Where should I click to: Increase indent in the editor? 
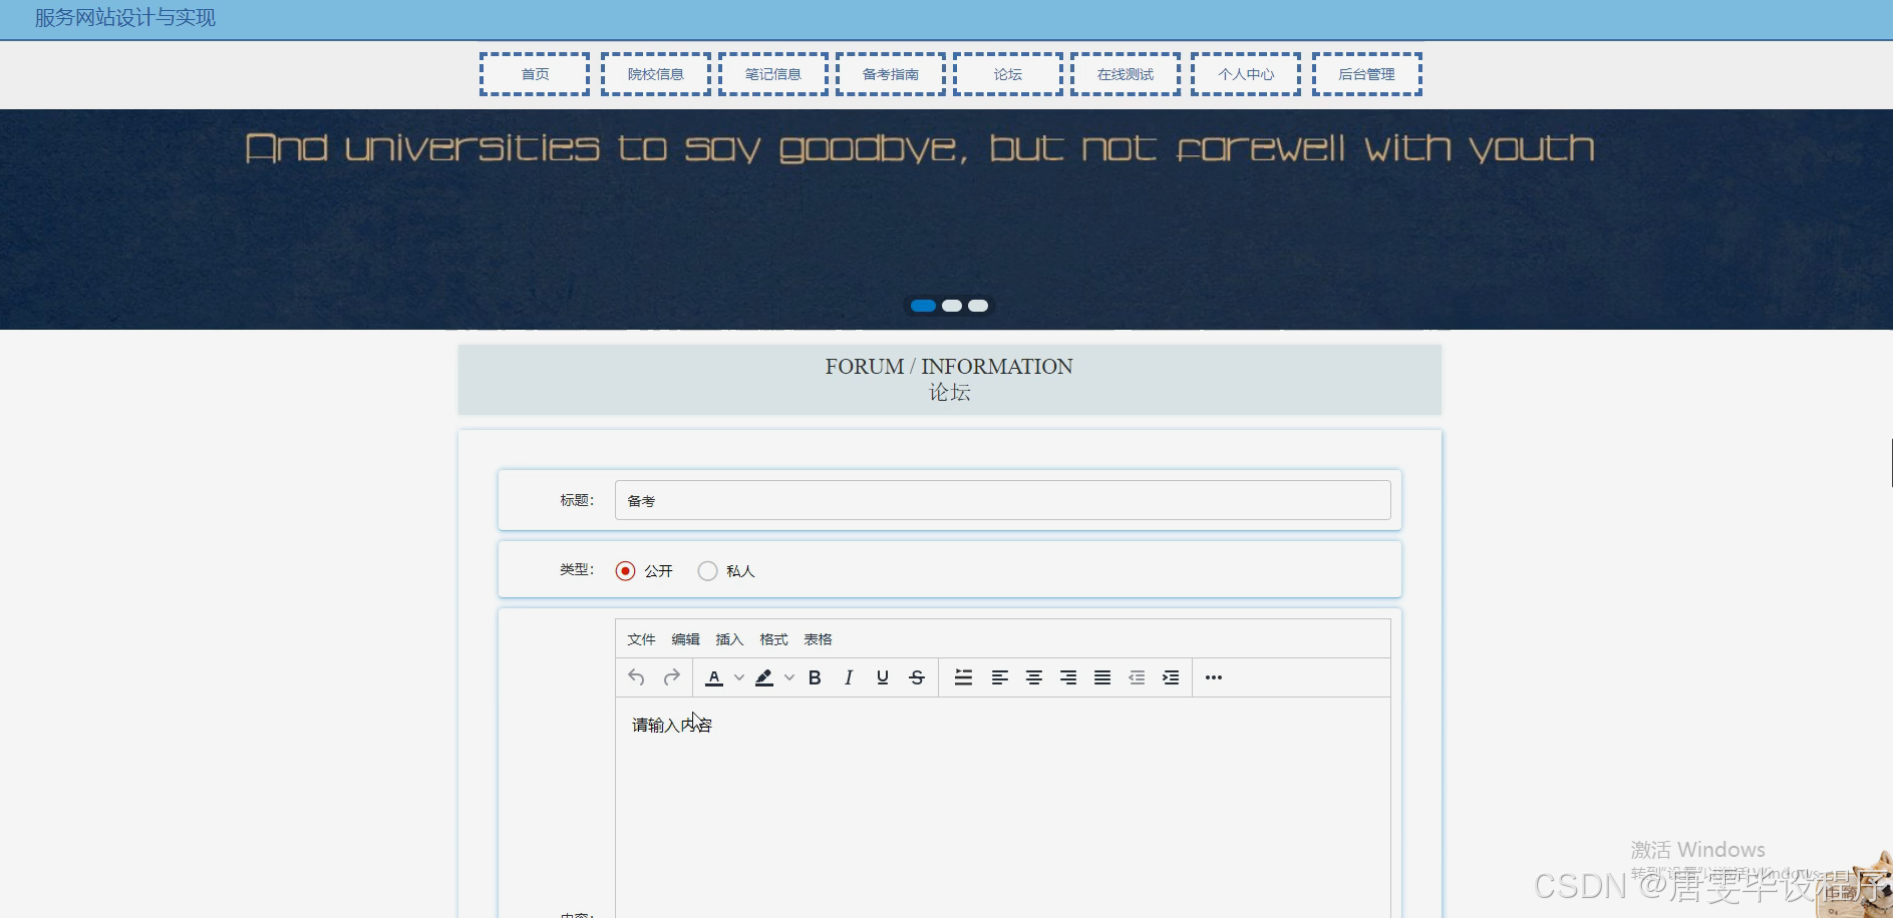tap(1170, 677)
